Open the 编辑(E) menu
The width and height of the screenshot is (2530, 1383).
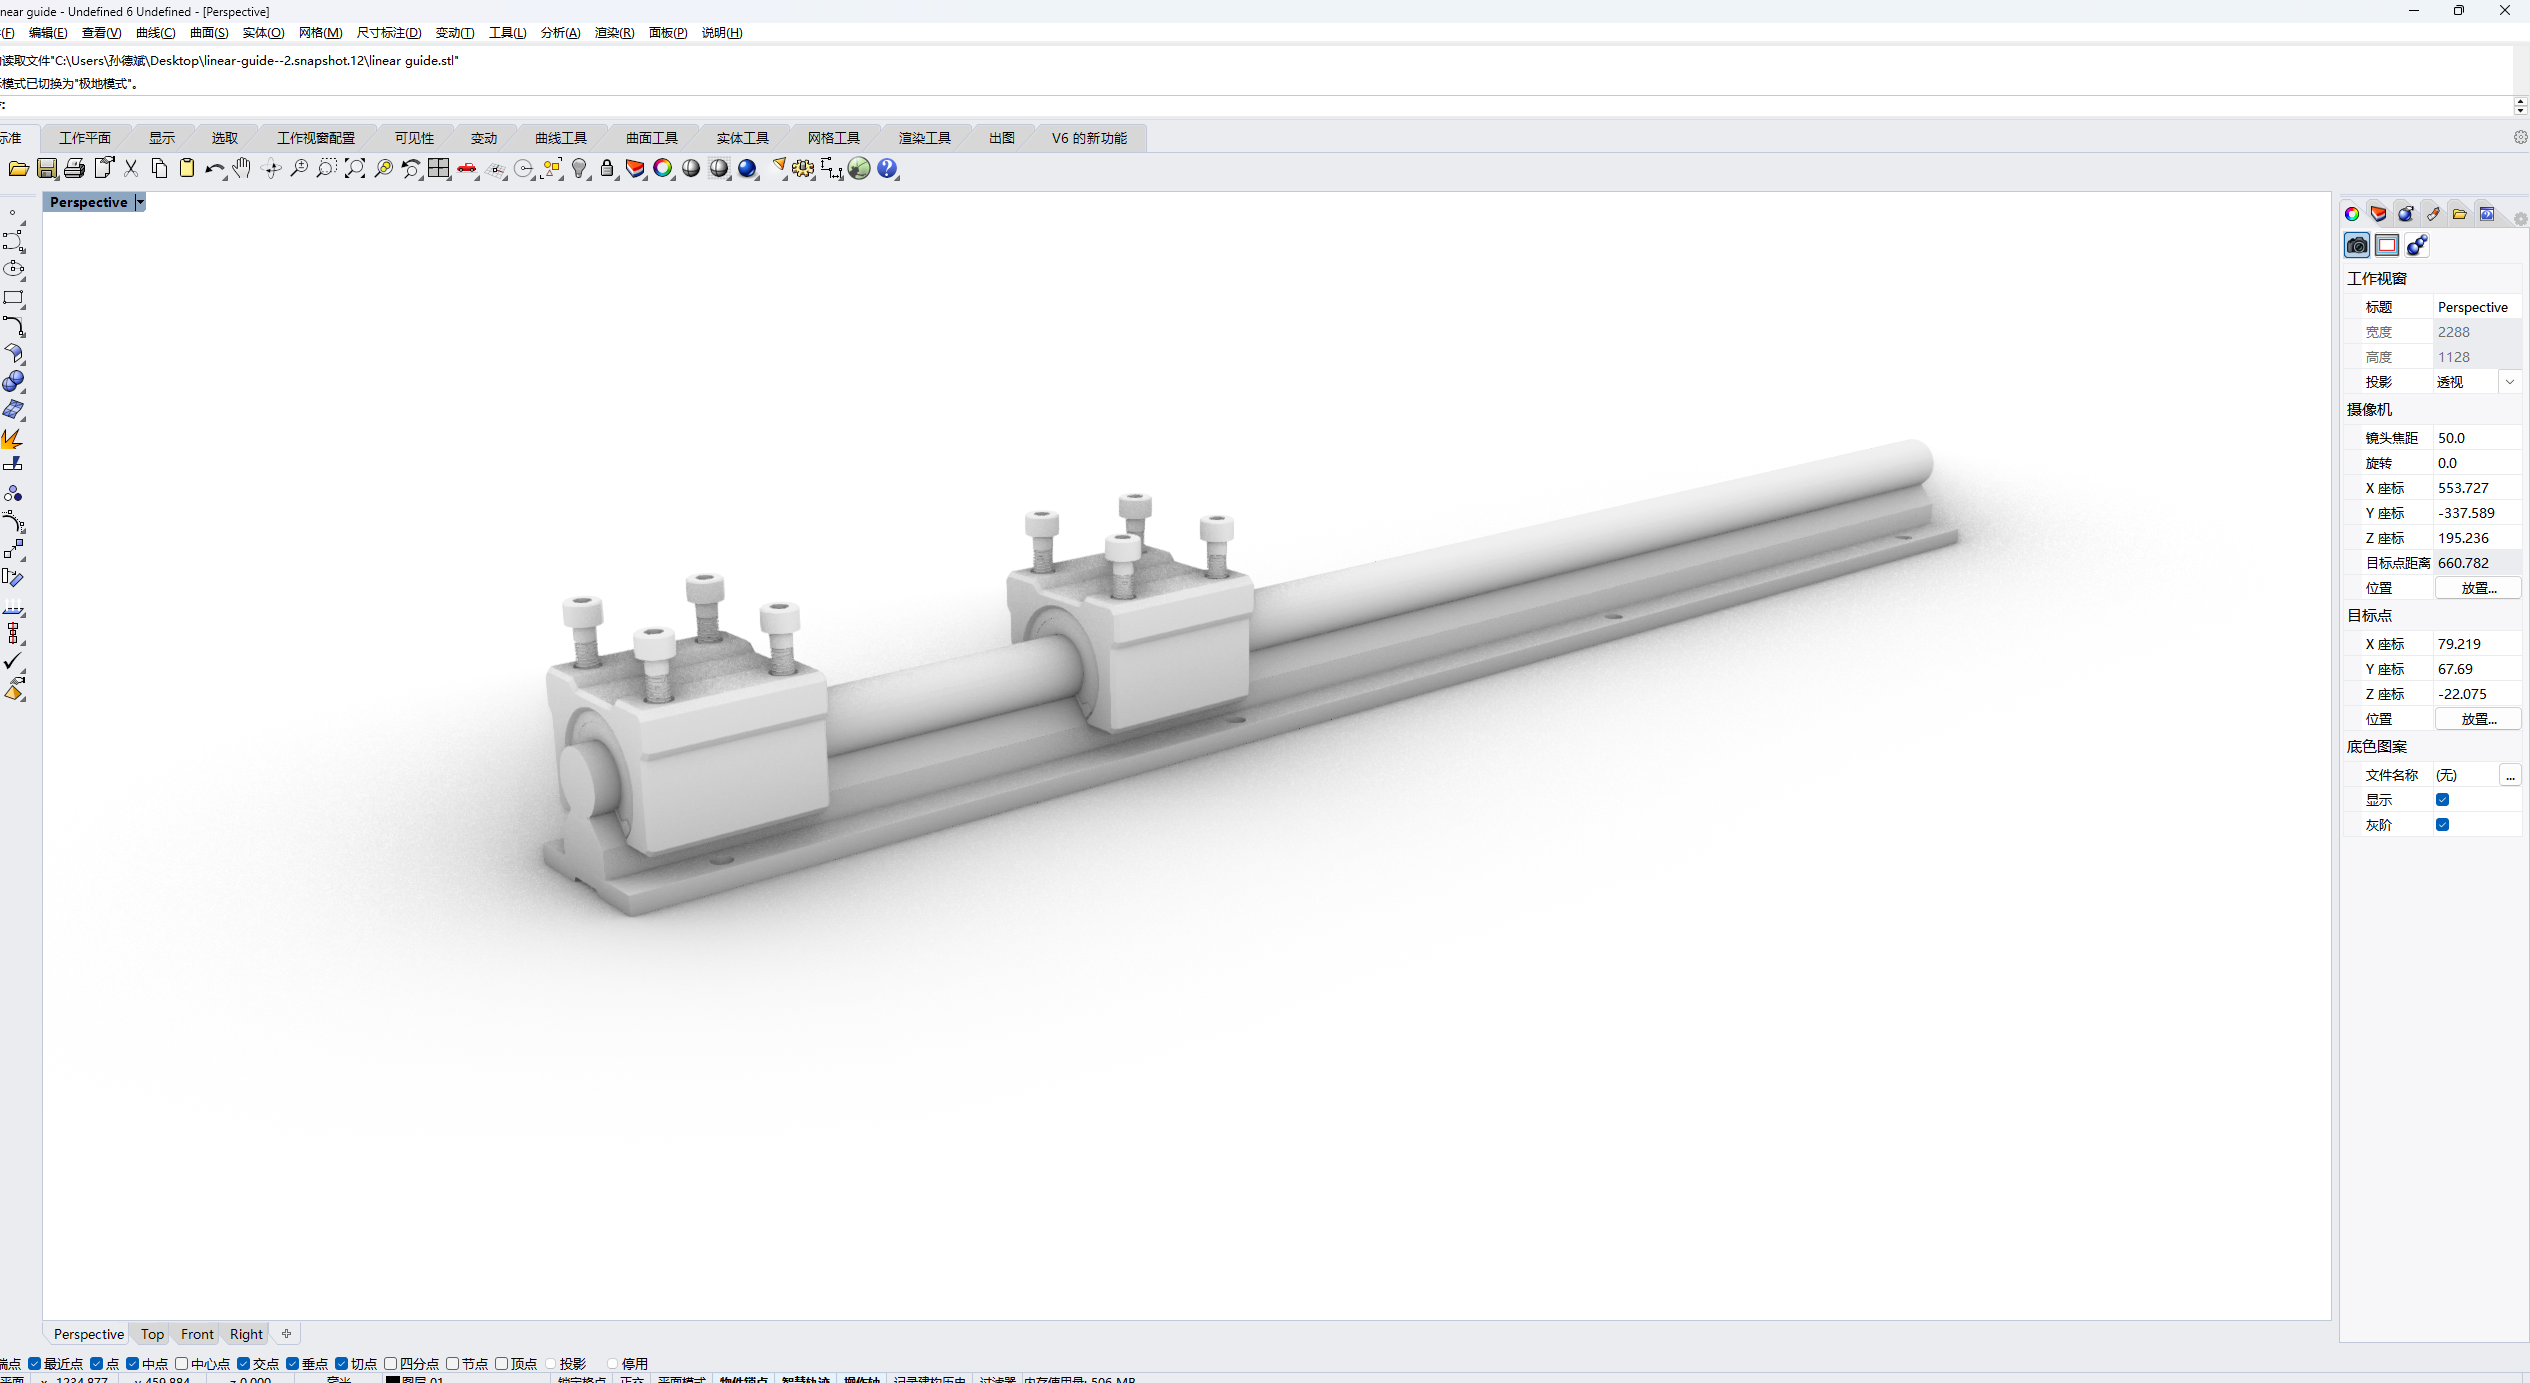47,32
